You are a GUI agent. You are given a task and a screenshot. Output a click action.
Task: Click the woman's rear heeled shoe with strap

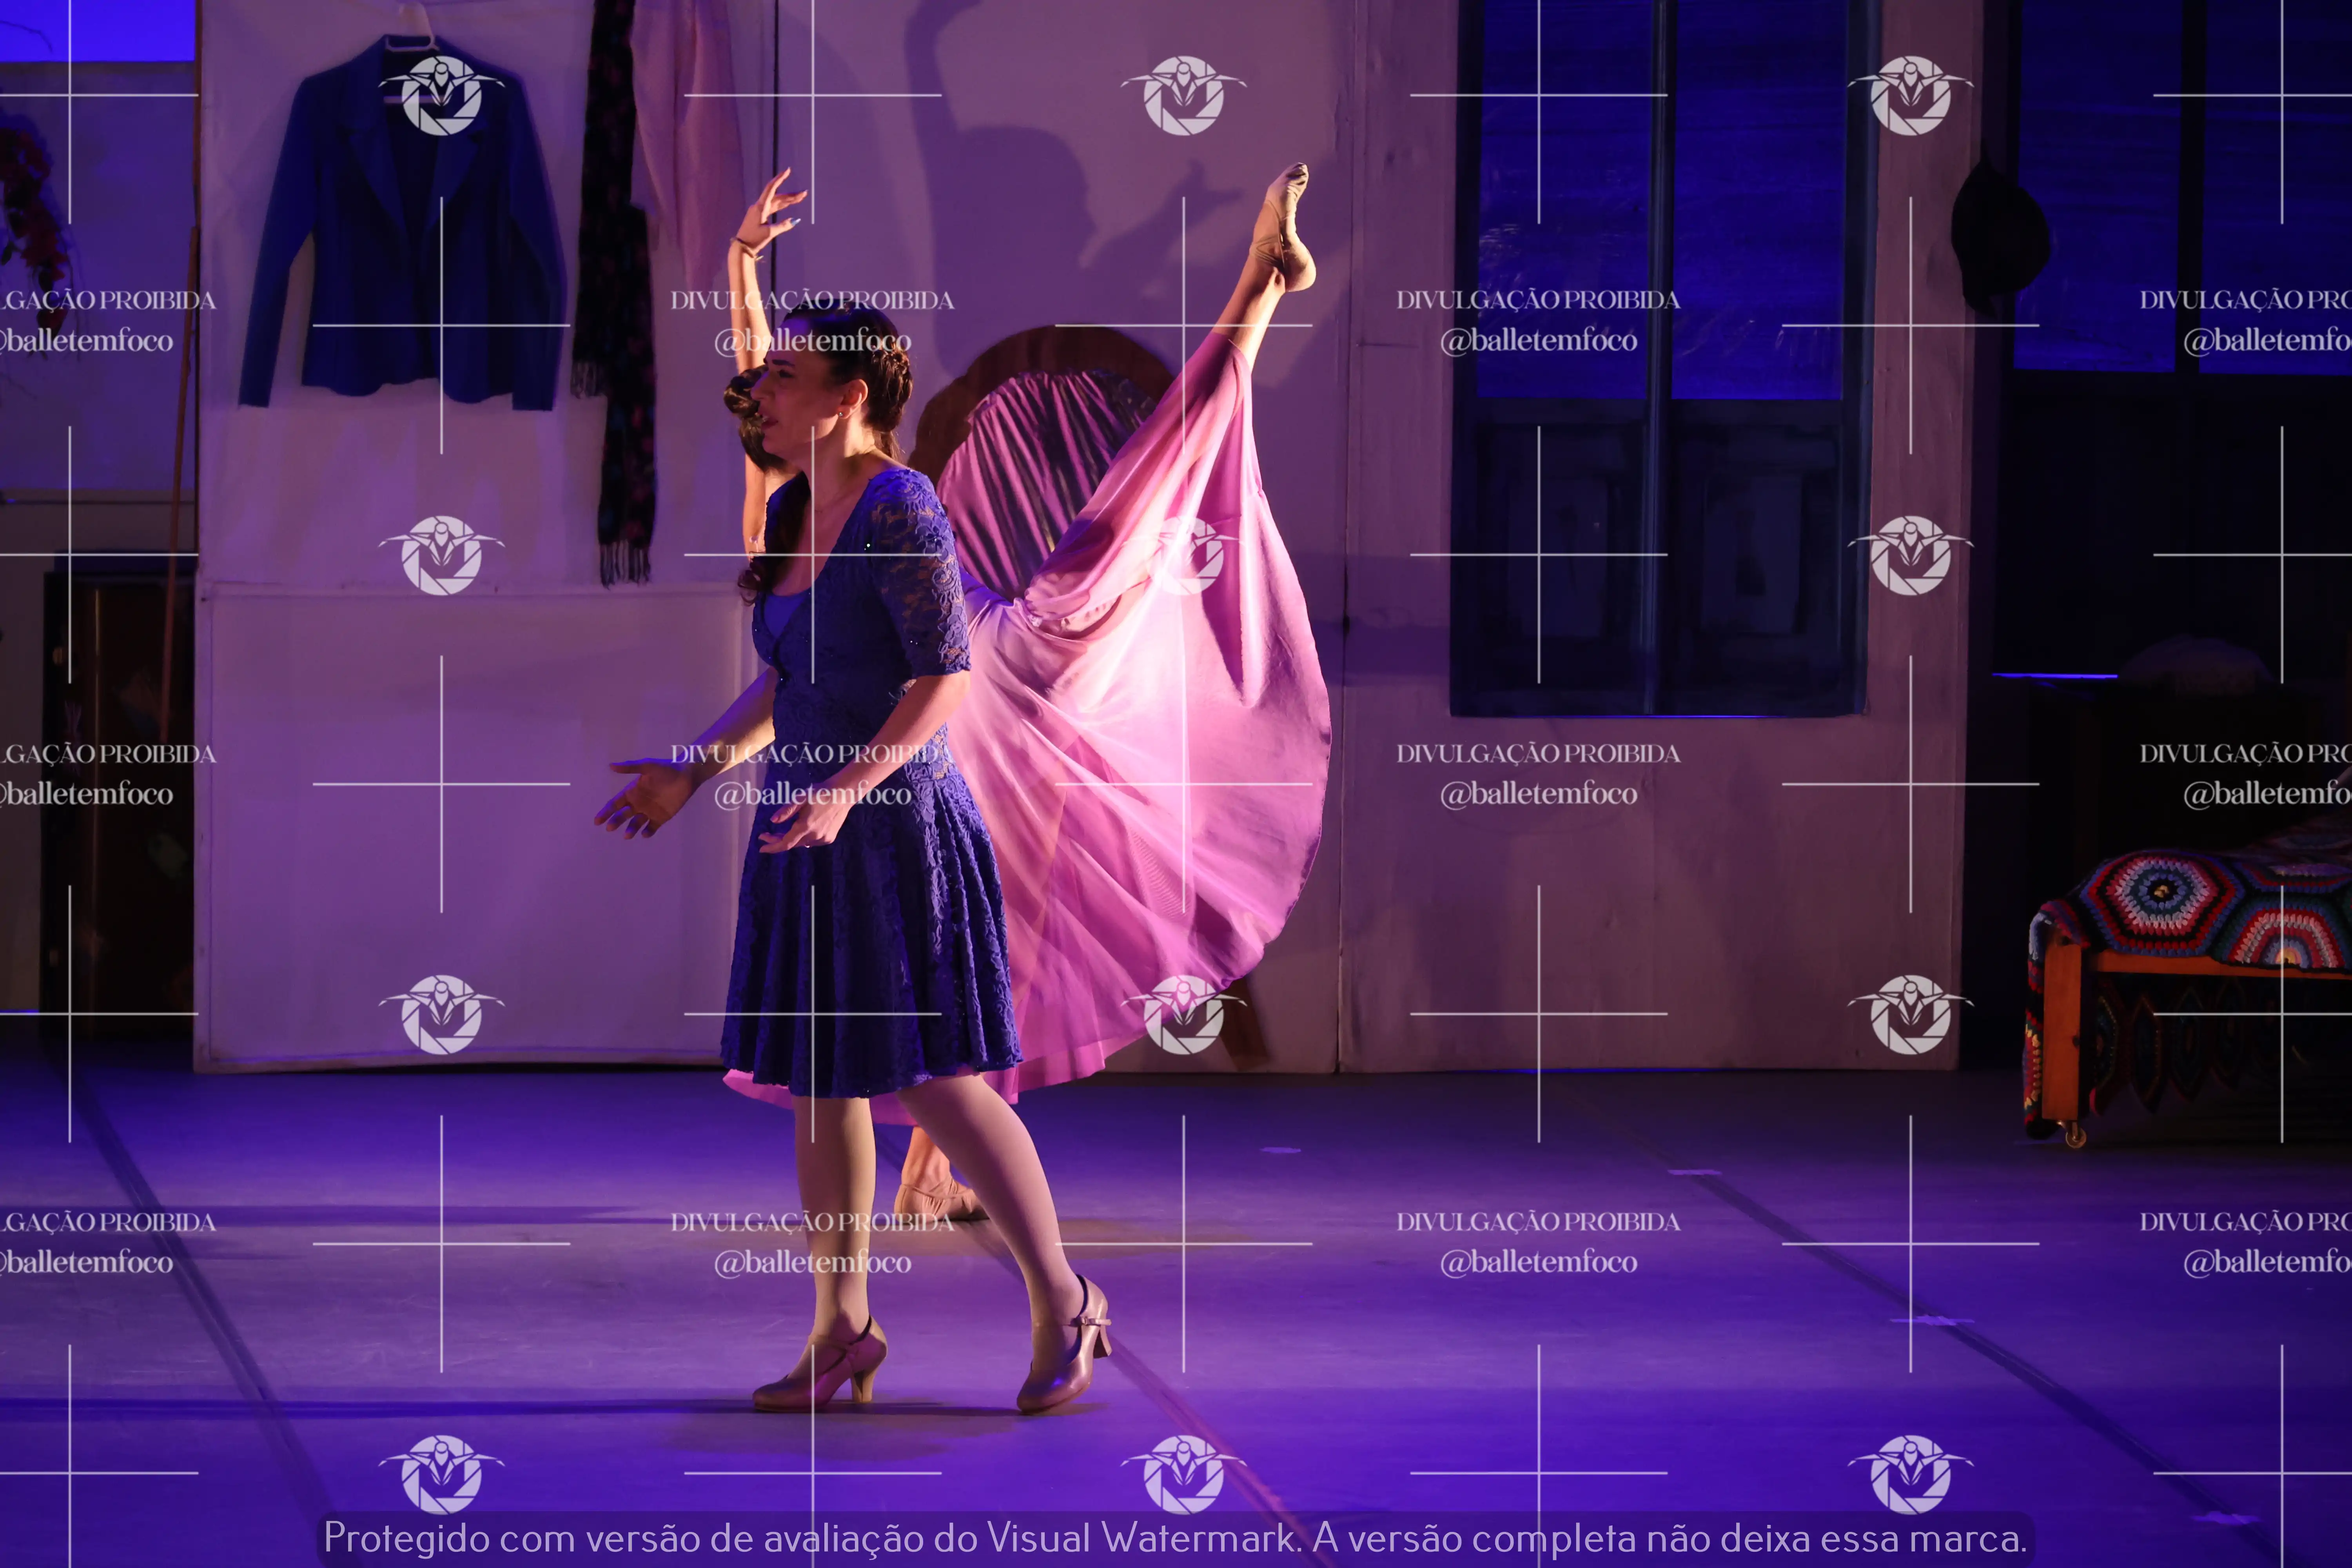(x=1066, y=1355)
